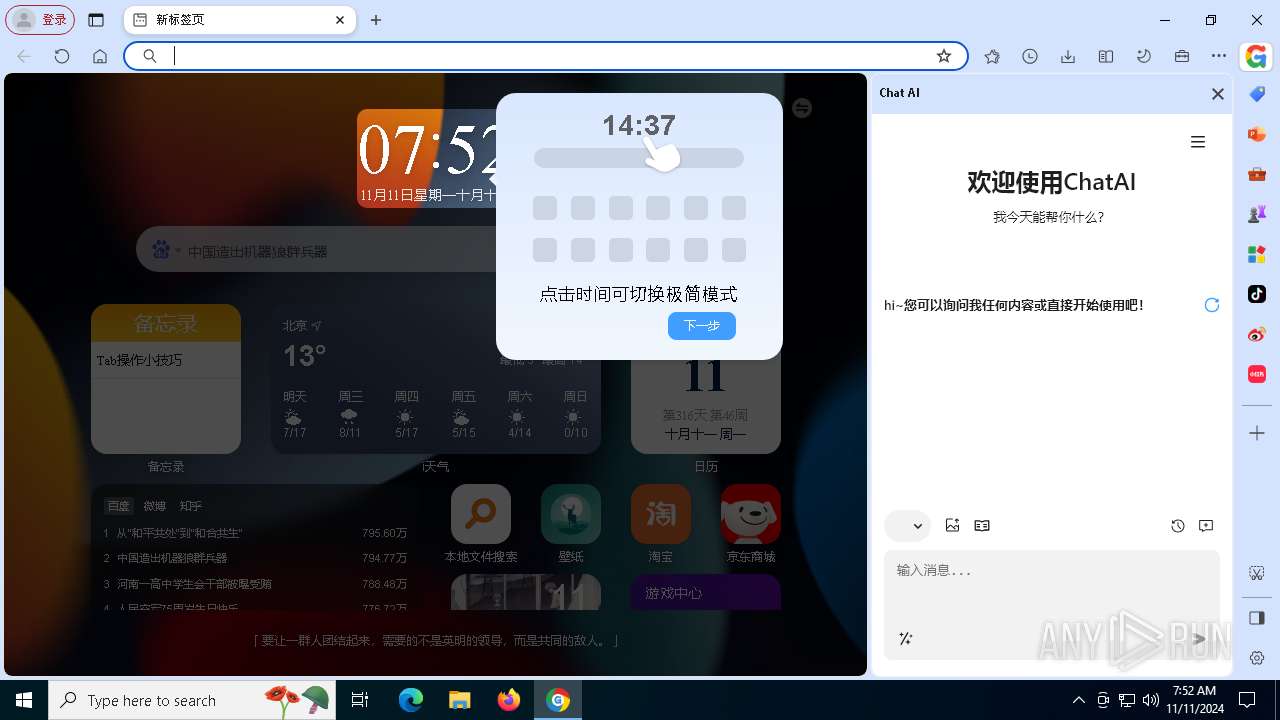Open the toolbox briefcase icon
Screen dimensions: 1280x720
pyautogui.click(x=1182, y=57)
